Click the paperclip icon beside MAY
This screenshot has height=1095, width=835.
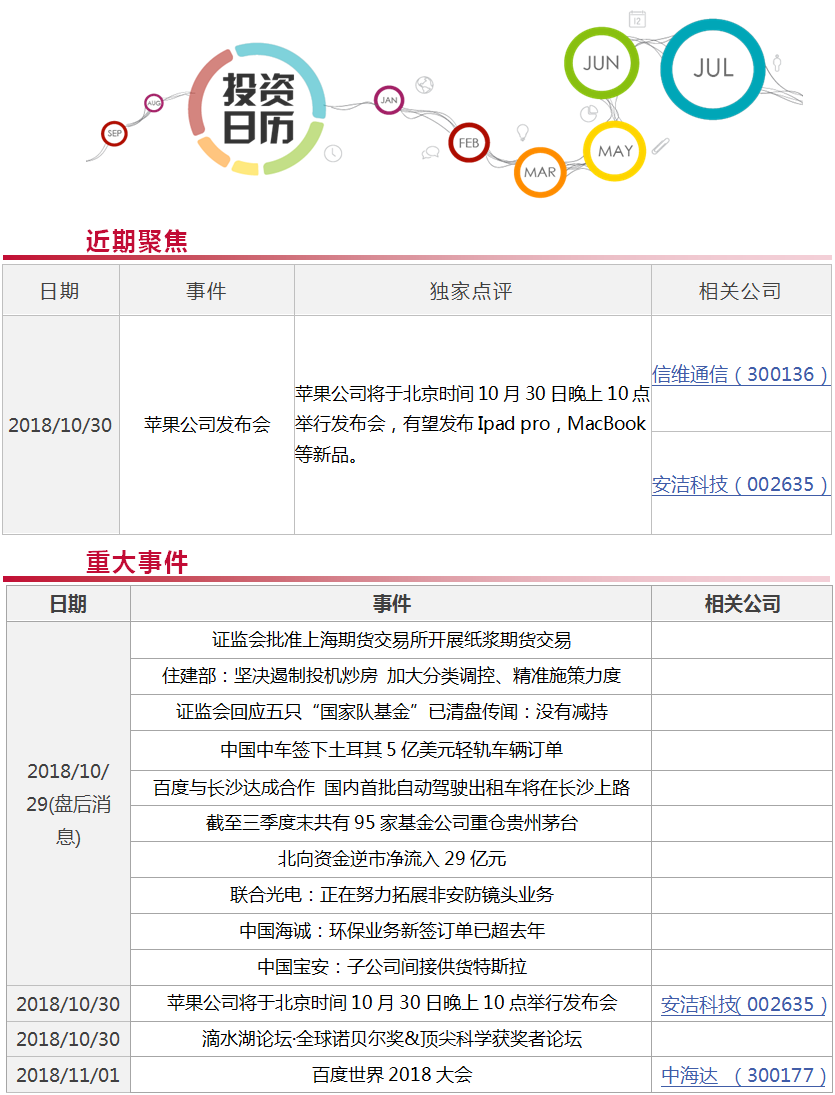(660, 146)
